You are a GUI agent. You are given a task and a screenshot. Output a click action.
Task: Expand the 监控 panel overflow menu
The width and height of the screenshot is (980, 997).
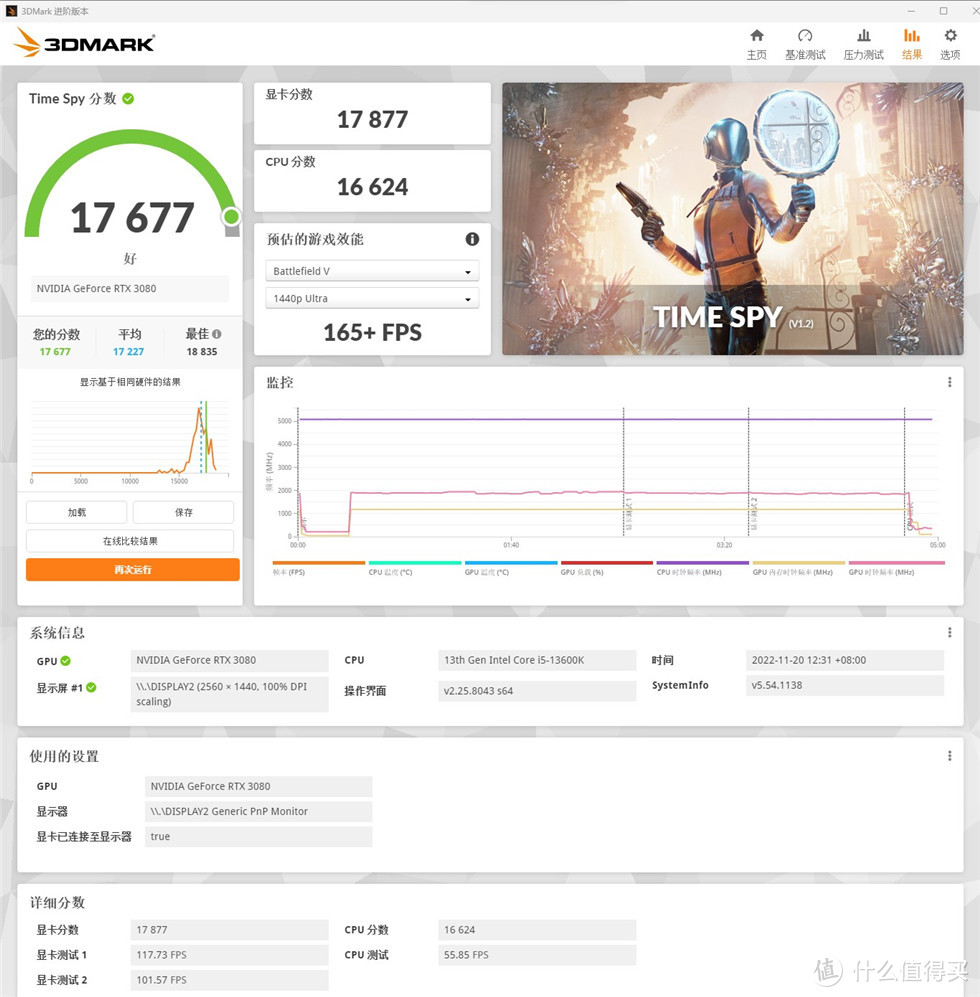click(948, 382)
